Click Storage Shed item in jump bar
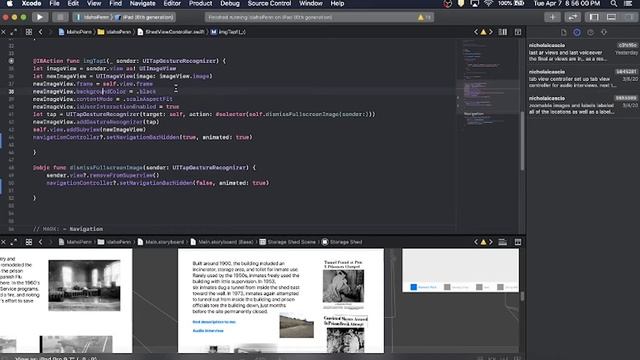Screen dimensions: 640x360 click(x=342, y=242)
